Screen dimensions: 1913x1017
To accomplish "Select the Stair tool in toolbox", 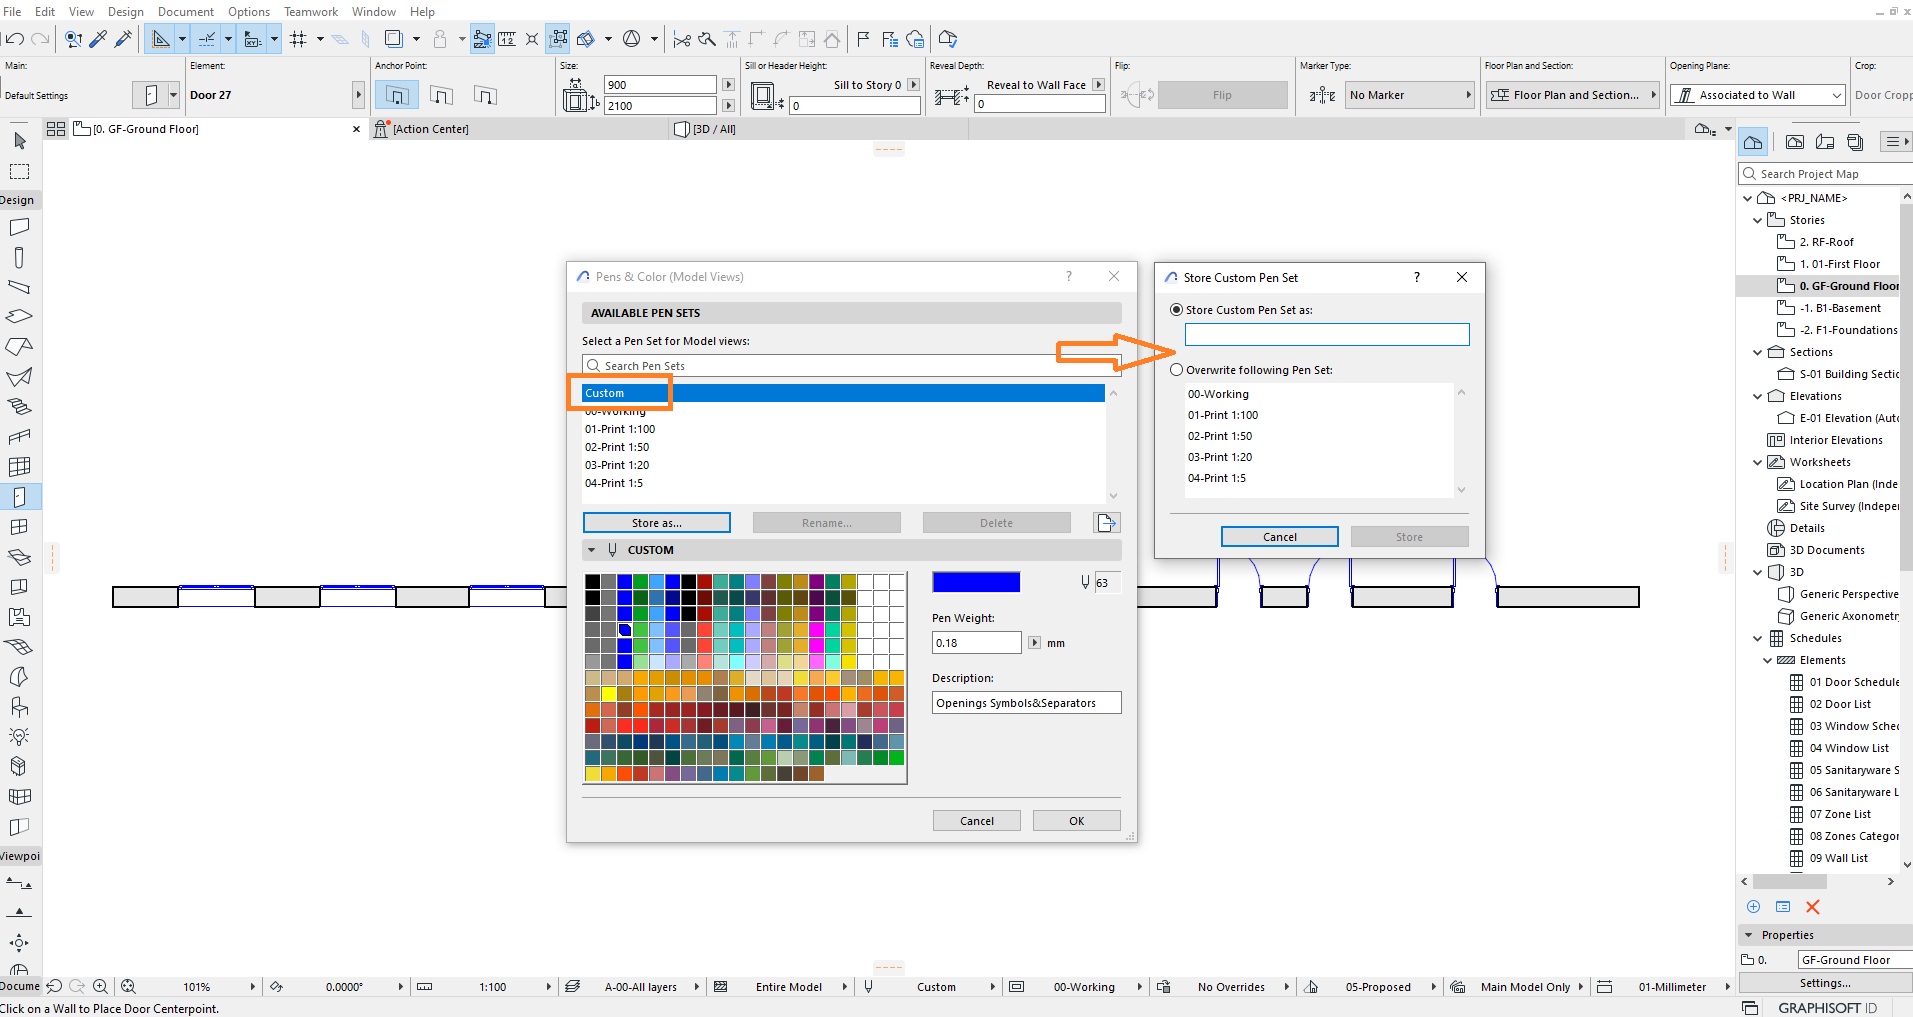I will pos(19,407).
